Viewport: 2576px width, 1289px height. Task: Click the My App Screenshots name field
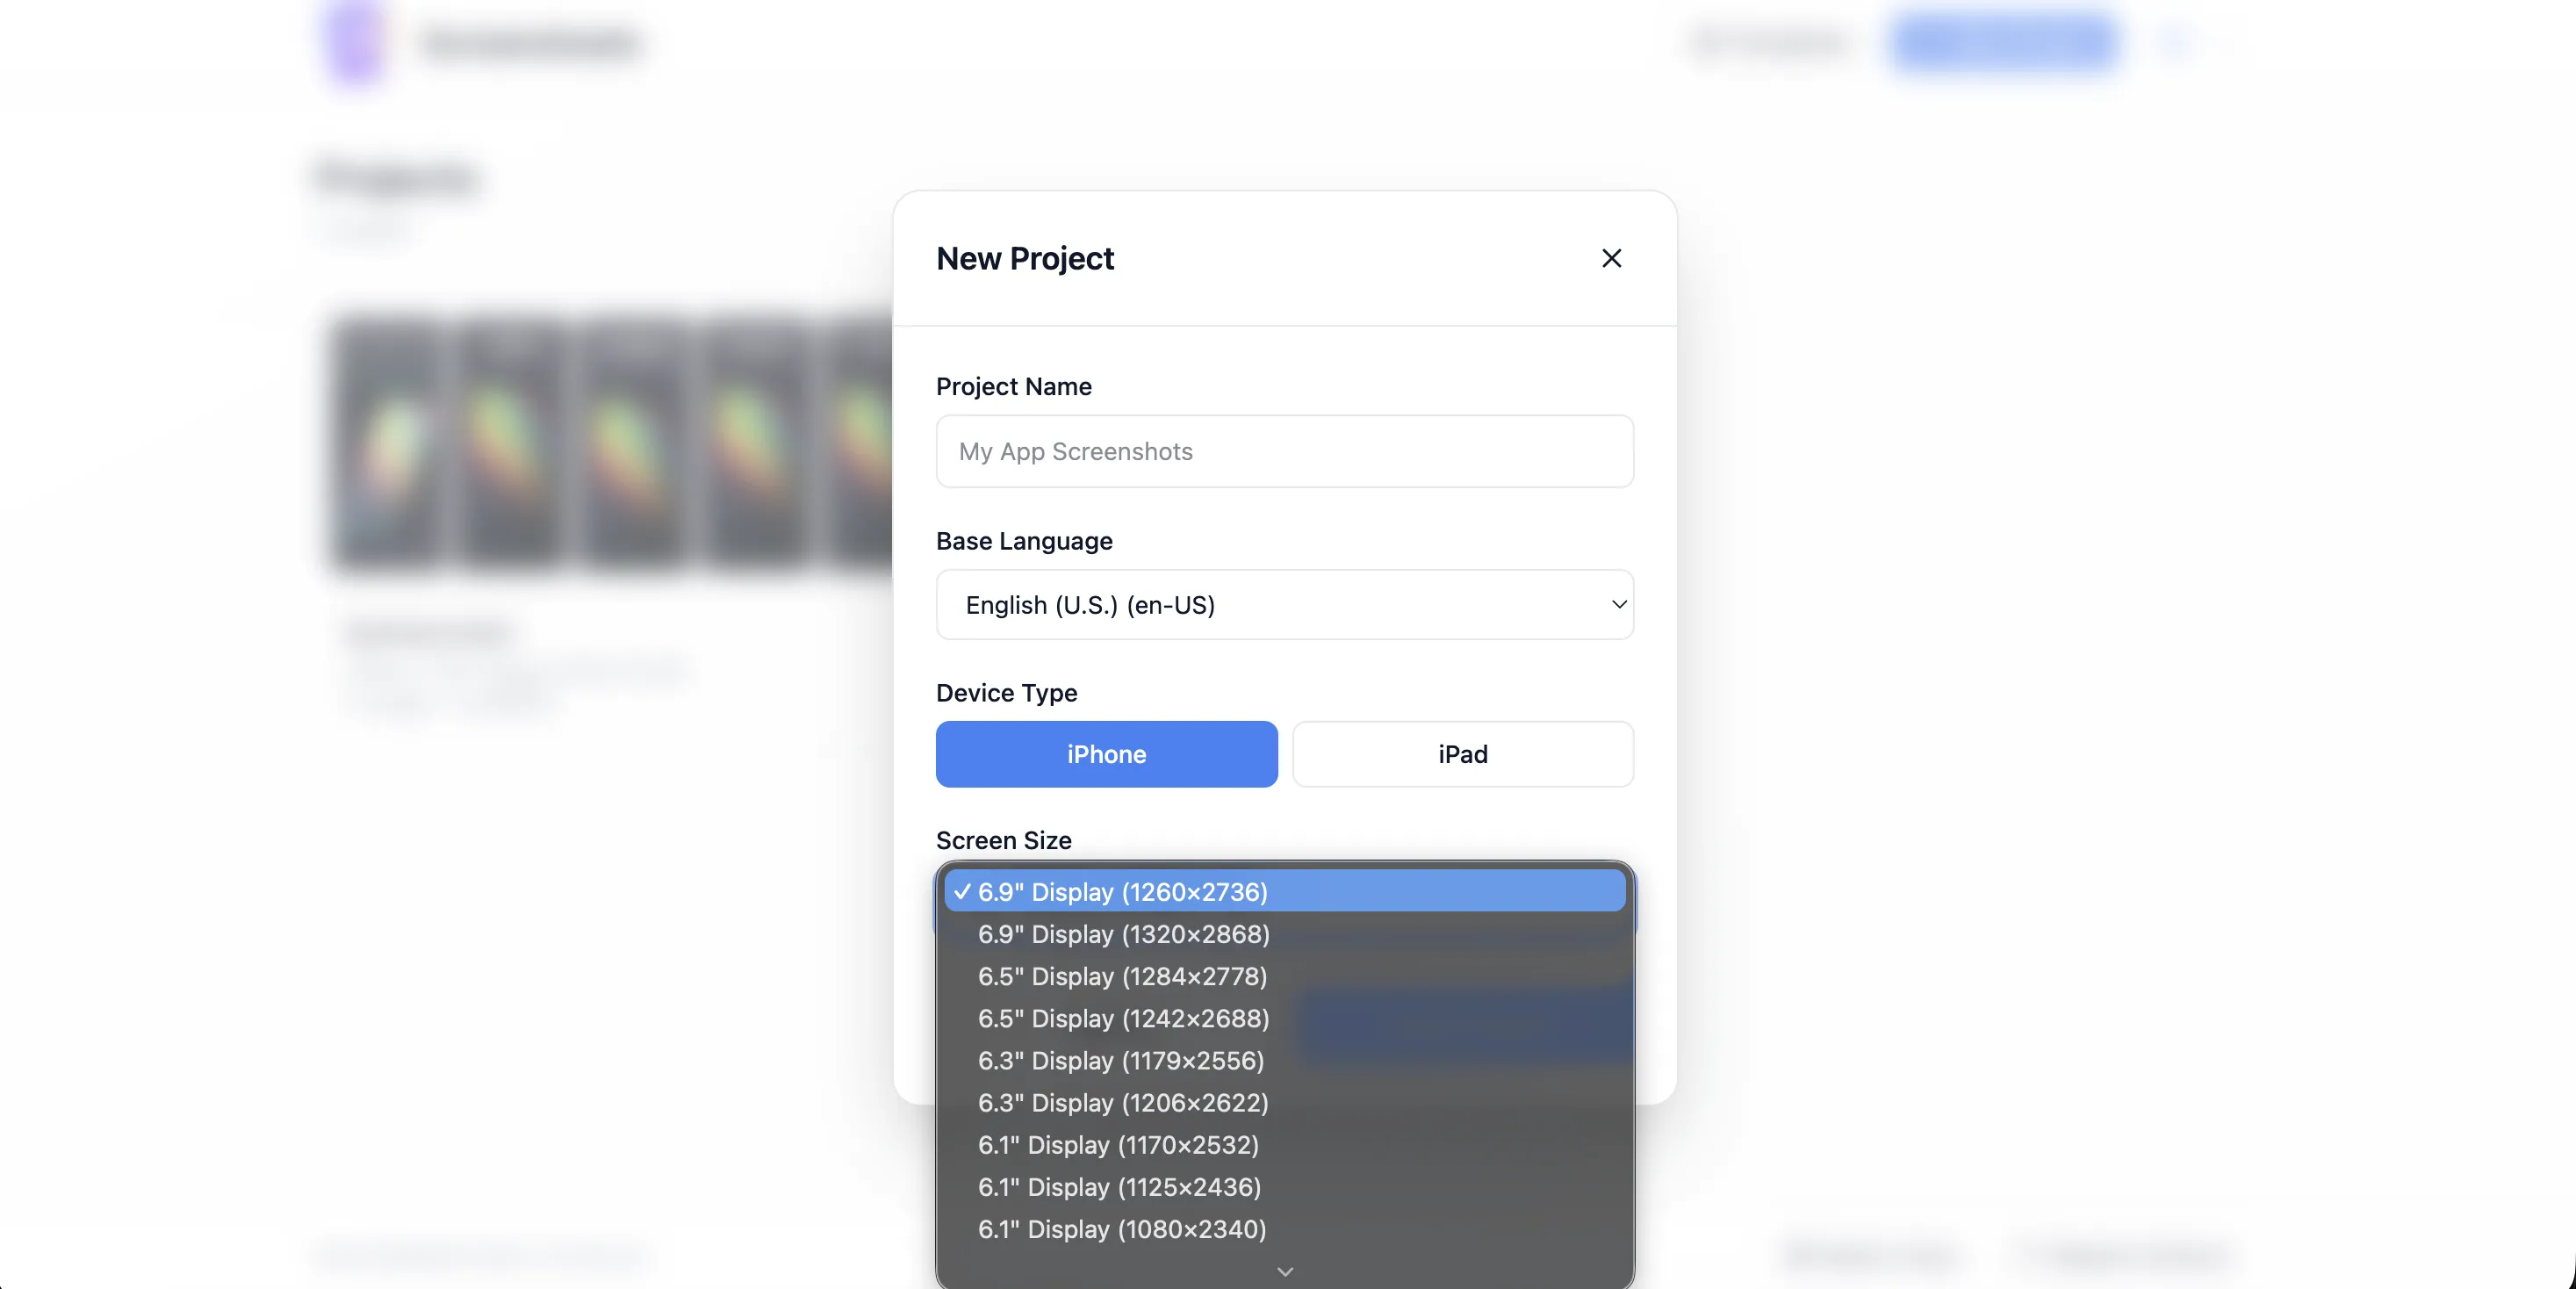[1284, 451]
